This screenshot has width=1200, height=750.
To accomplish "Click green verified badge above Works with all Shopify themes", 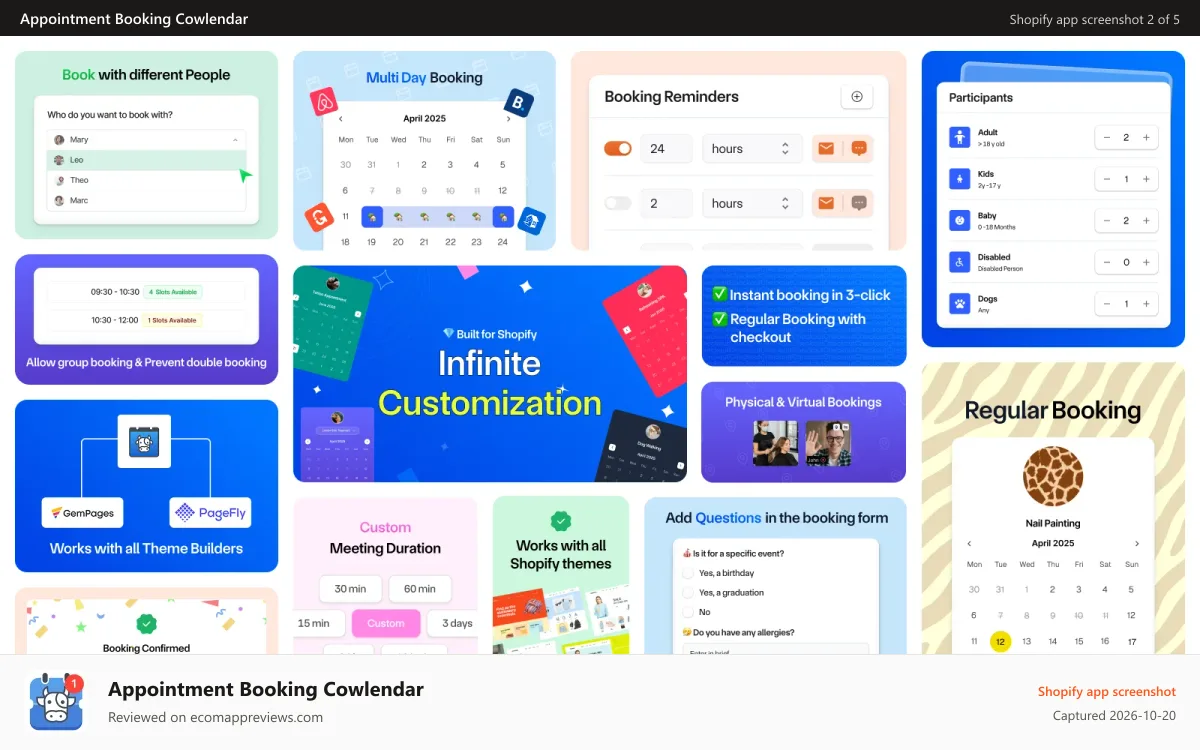I will click(x=561, y=521).
